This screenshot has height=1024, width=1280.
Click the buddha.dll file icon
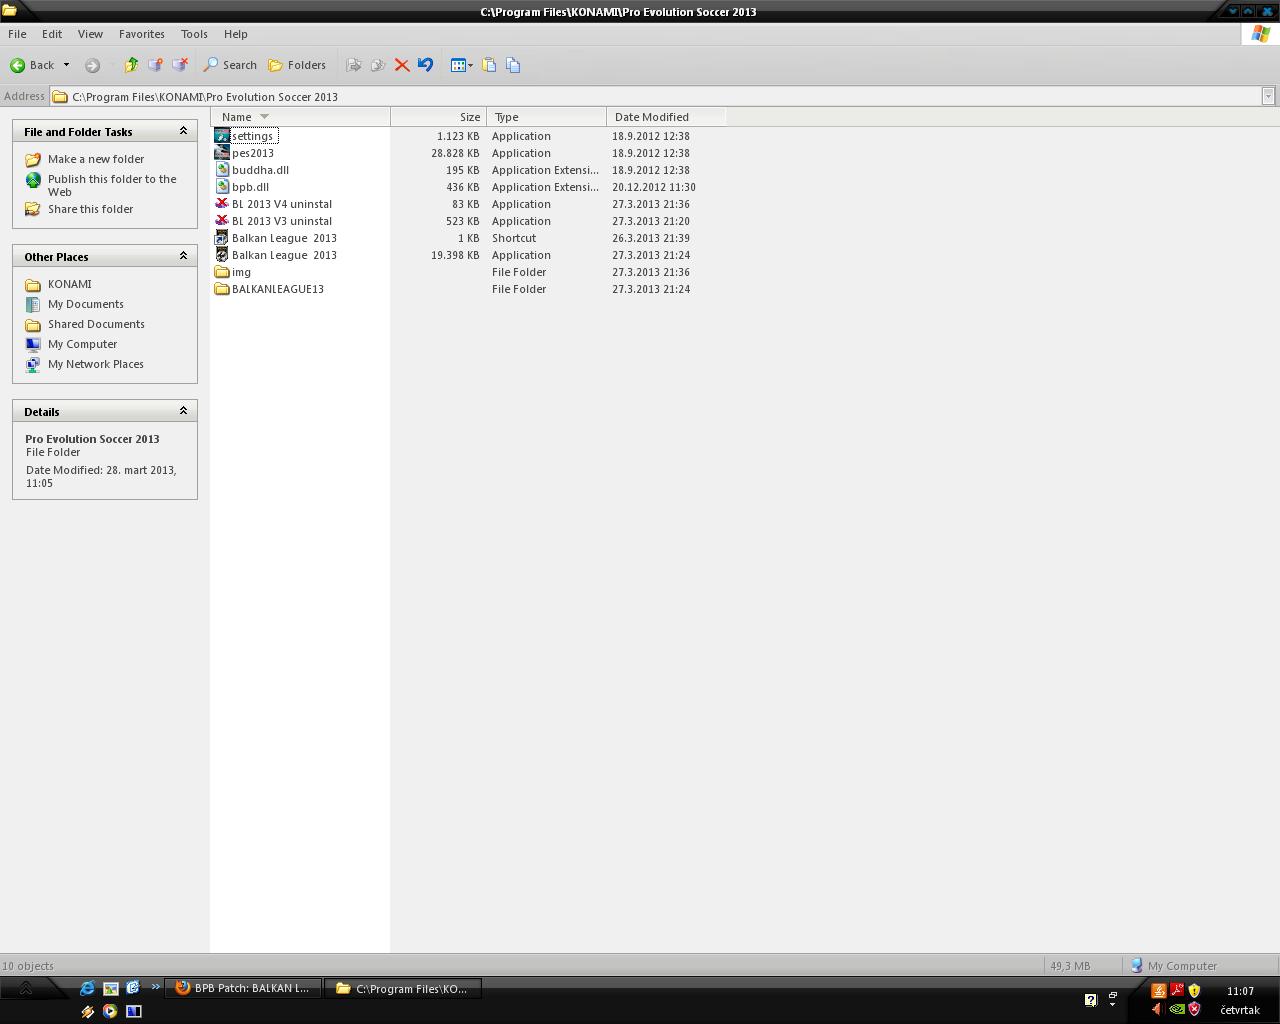[222, 170]
